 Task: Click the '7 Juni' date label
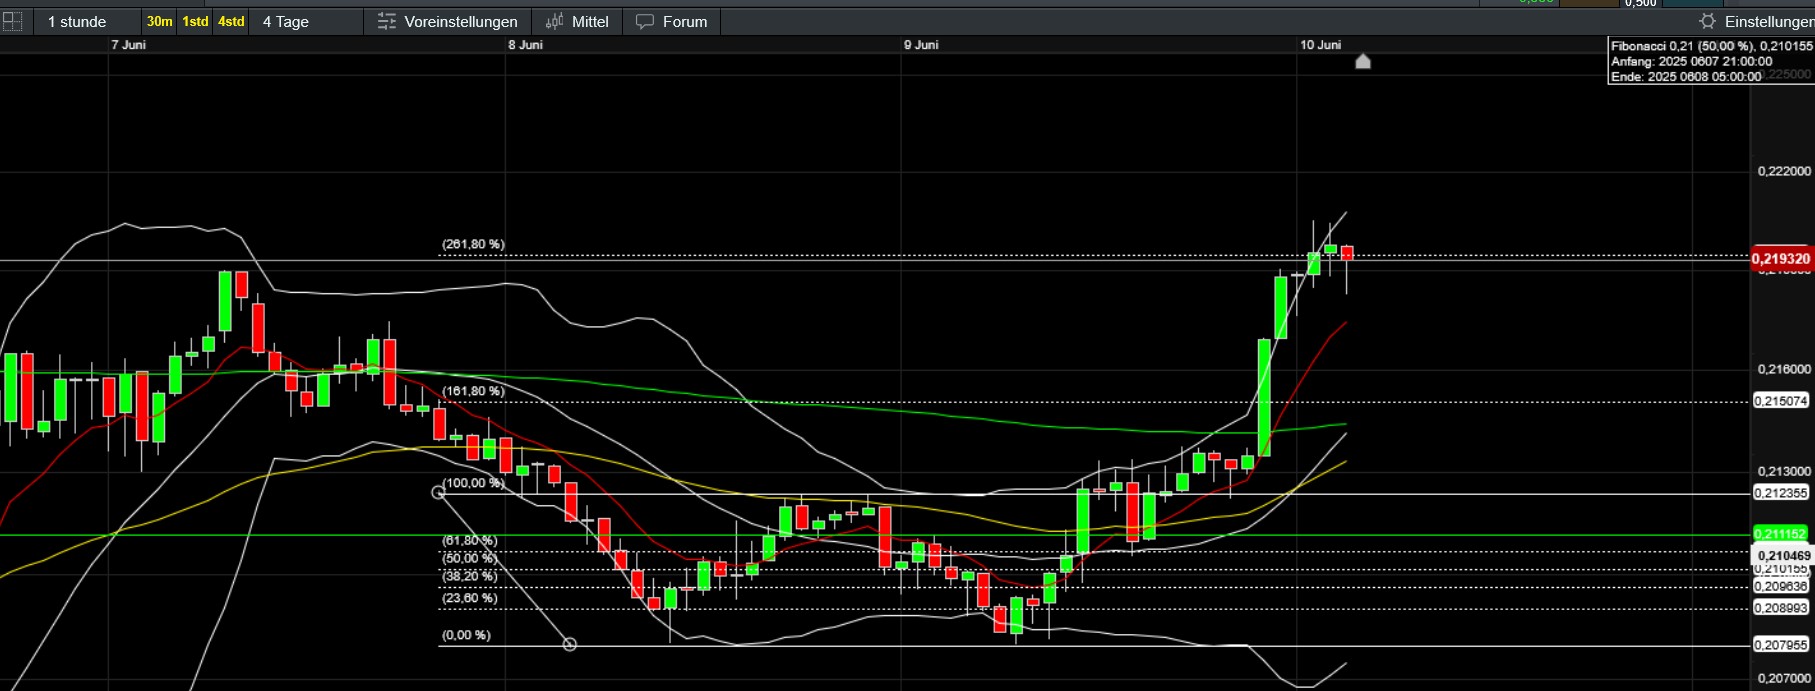(128, 45)
